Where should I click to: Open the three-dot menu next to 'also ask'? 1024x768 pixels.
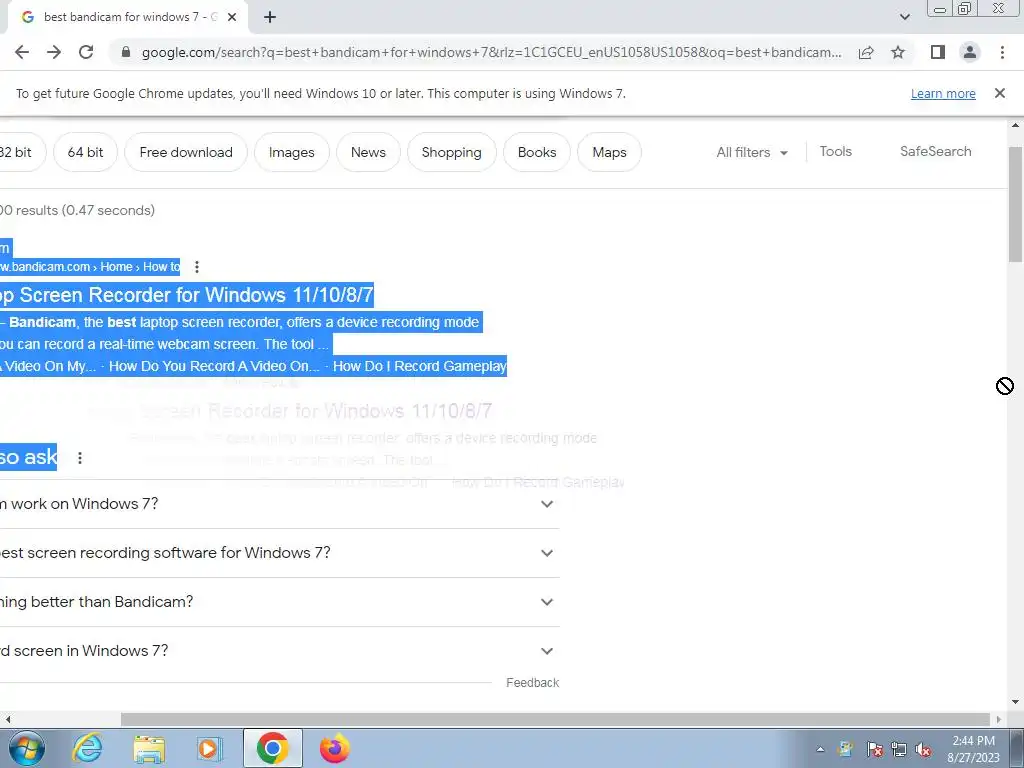[80, 458]
